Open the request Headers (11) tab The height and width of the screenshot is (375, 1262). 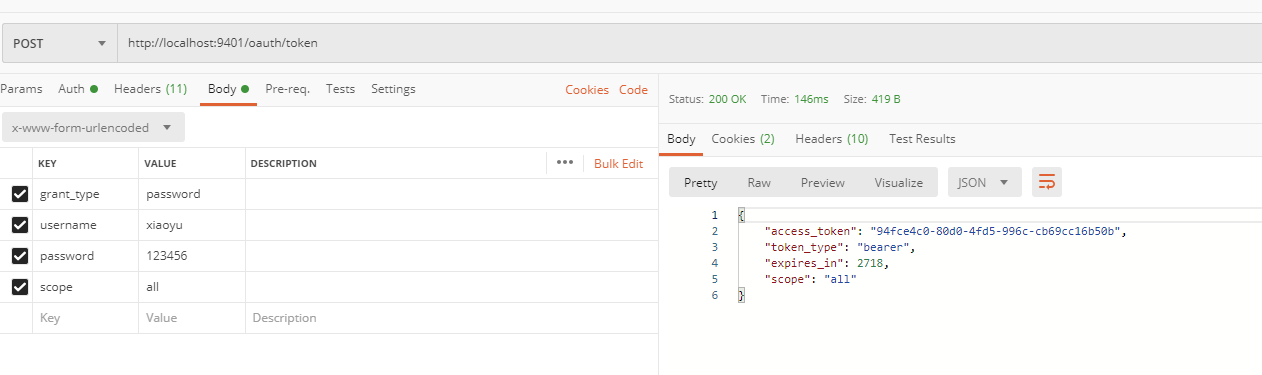[150, 89]
